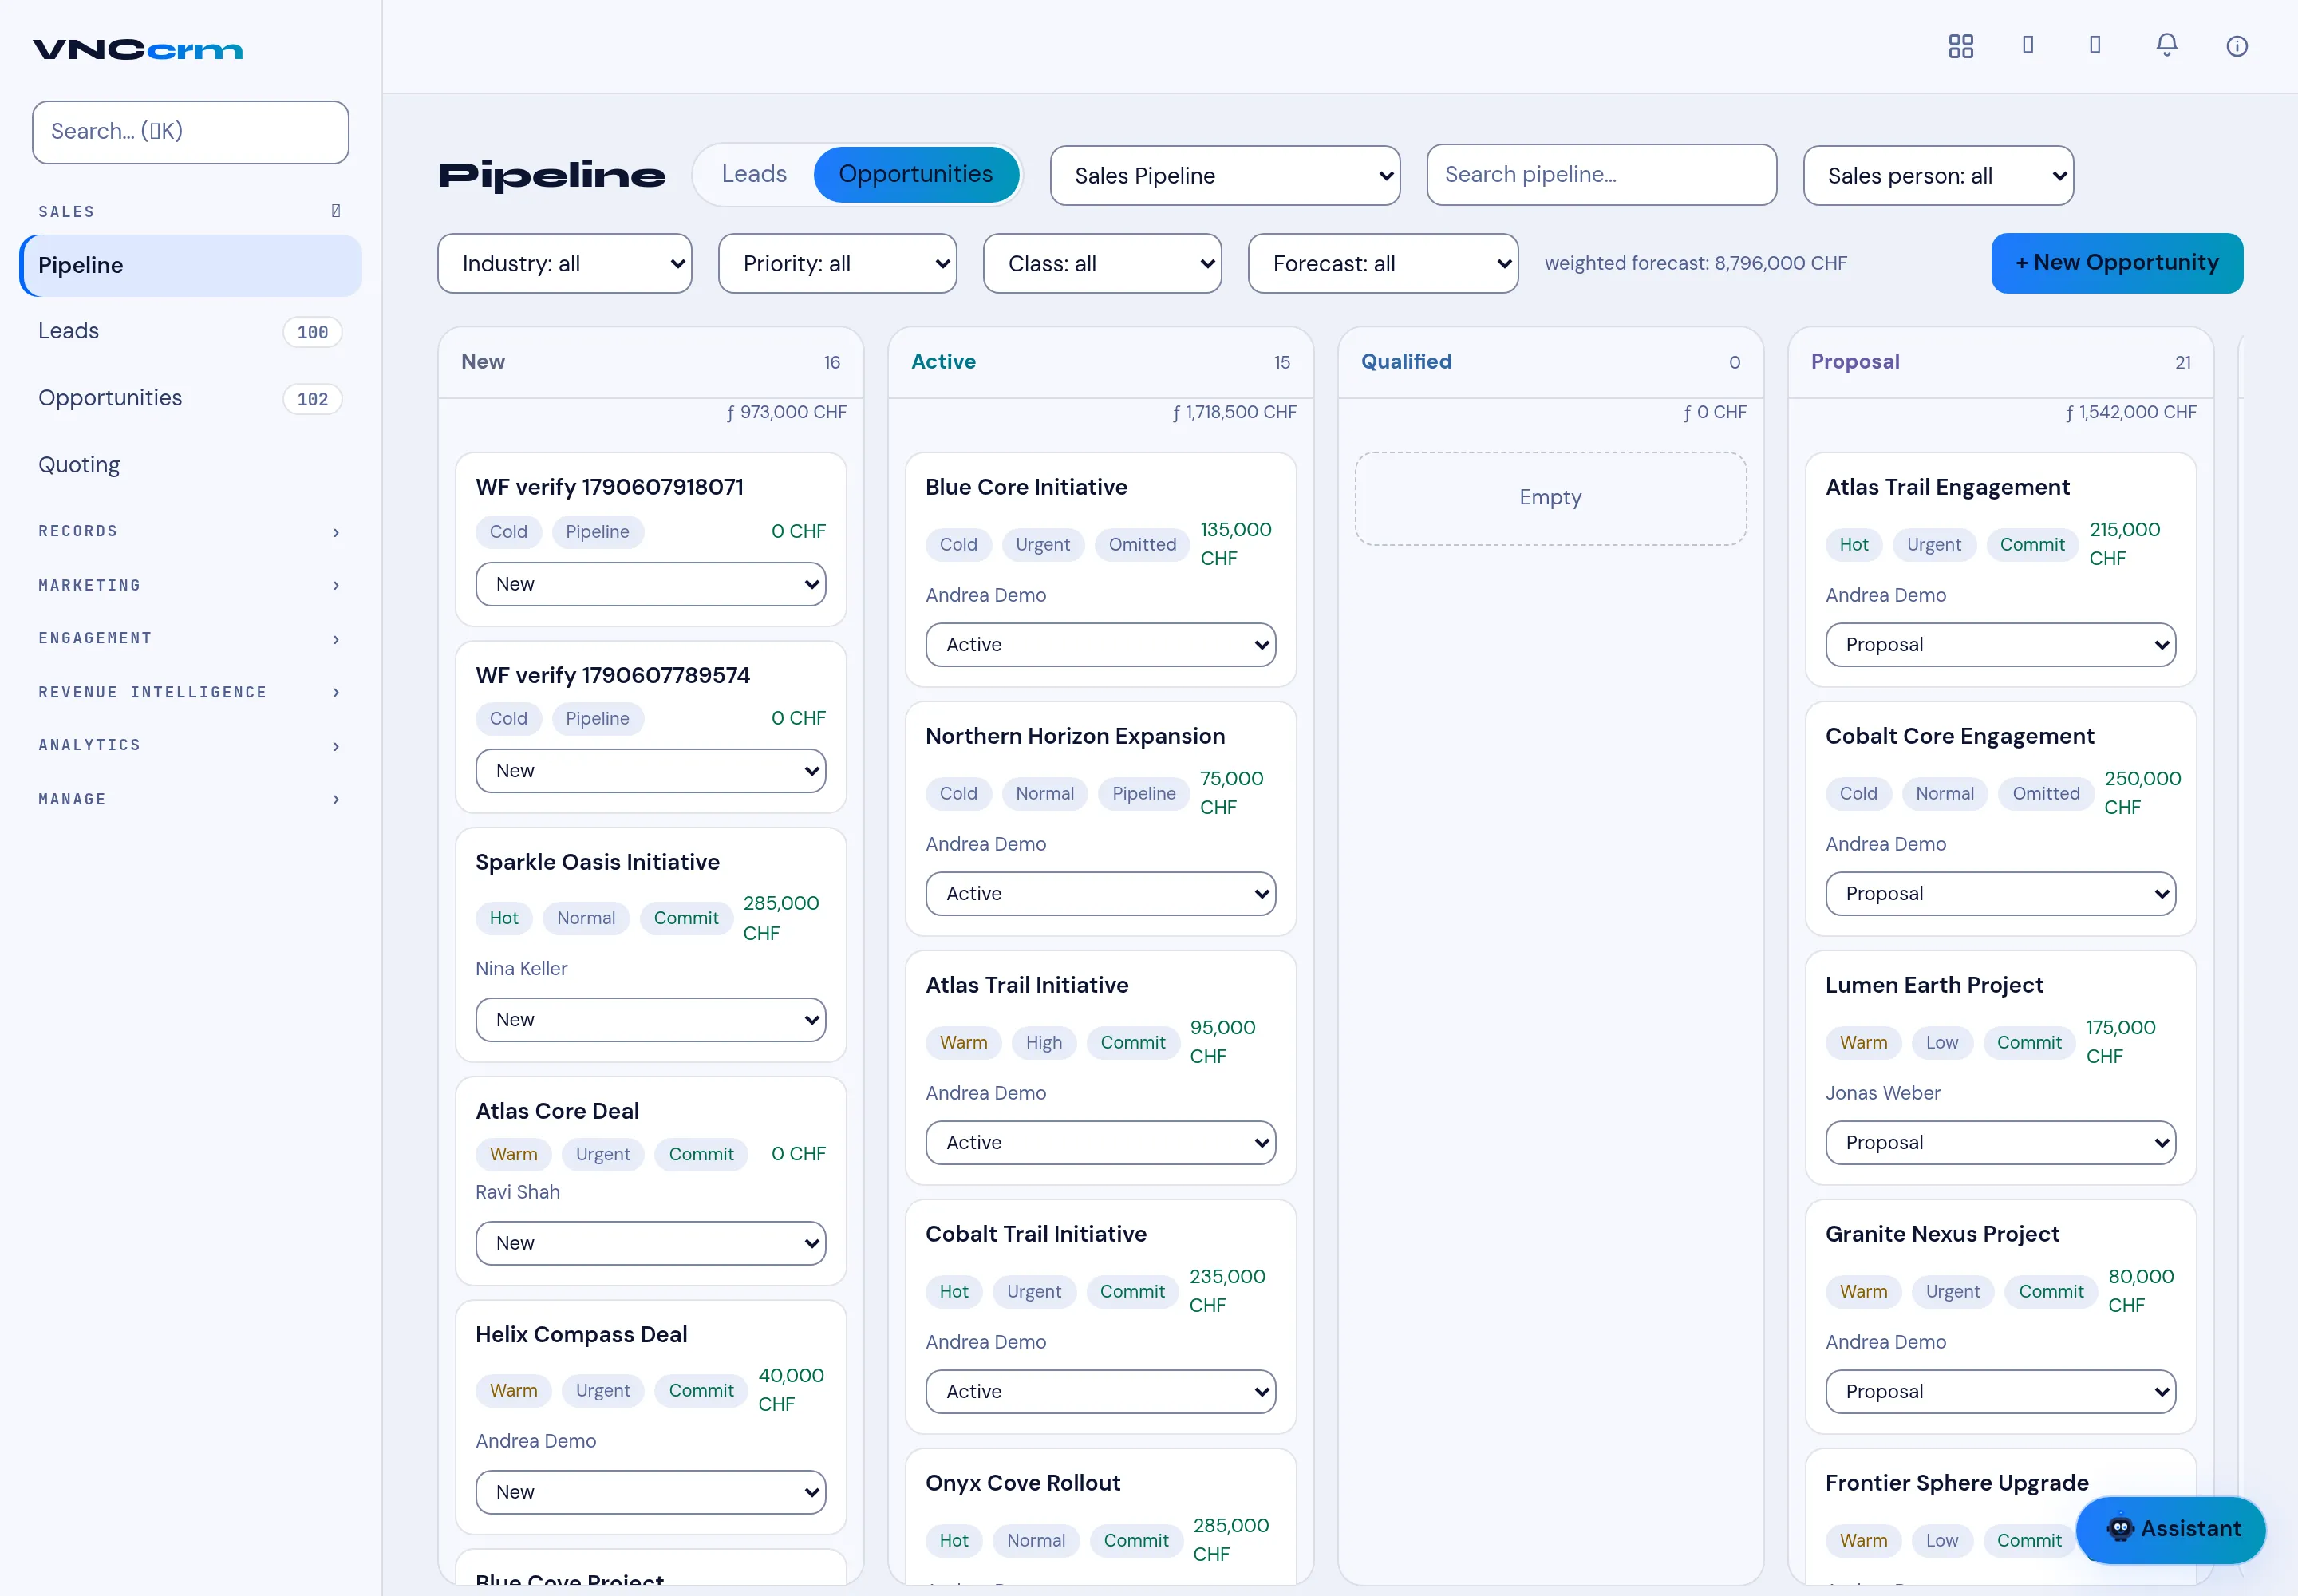The width and height of the screenshot is (2298, 1596).
Task: Click the notifications bell icon
Action: pyautogui.click(x=2166, y=45)
